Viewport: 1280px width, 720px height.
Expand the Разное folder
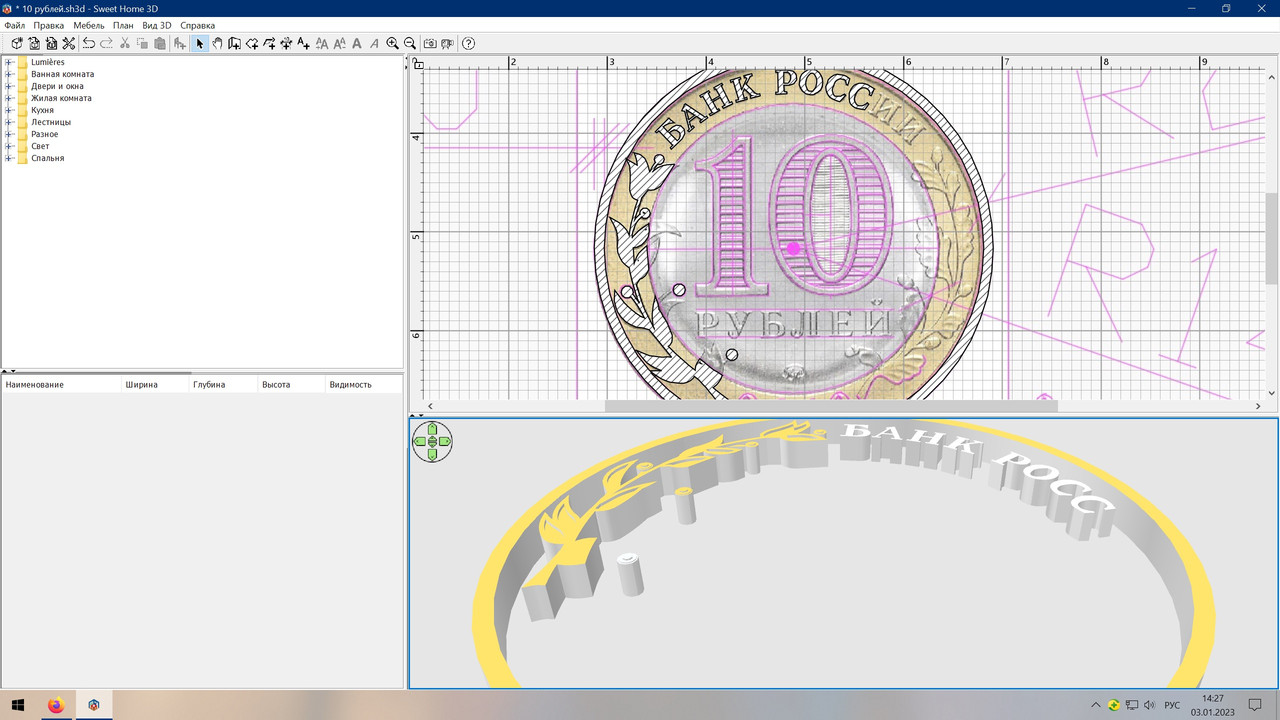click(x=9, y=134)
